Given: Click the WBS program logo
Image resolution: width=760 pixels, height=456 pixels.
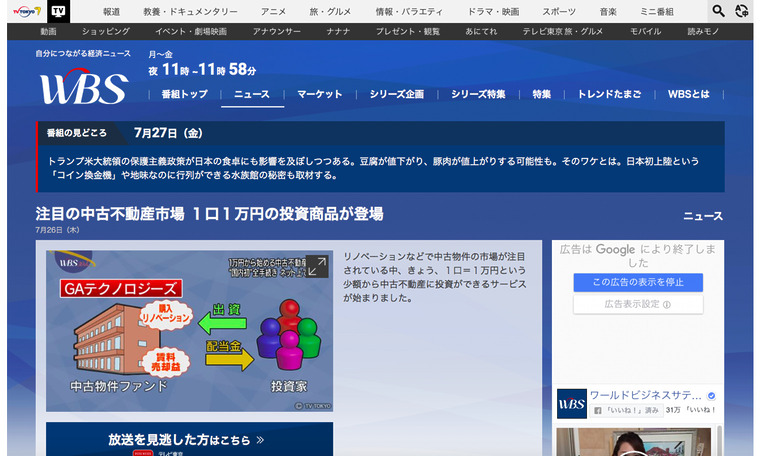Looking at the screenshot, I should [x=83, y=88].
